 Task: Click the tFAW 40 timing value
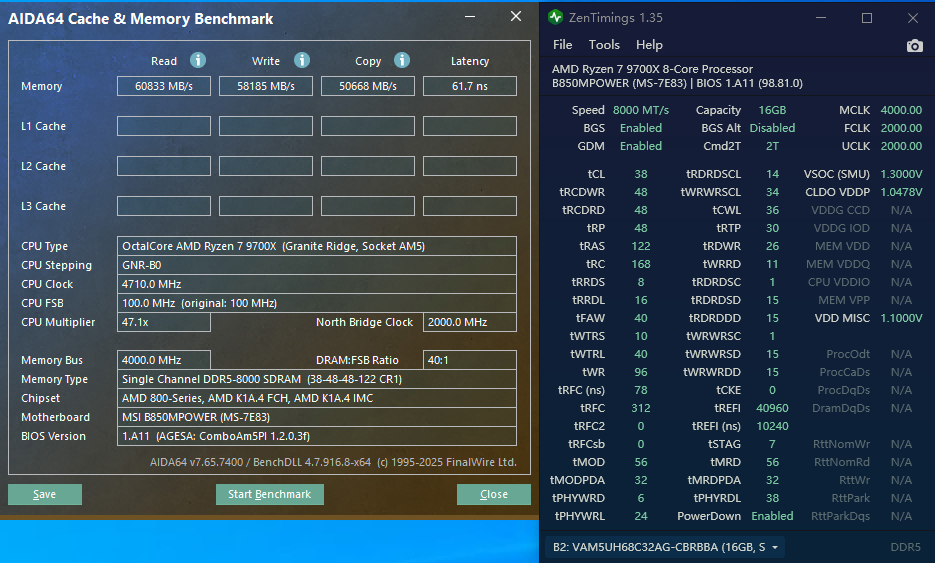click(x=641, y=318)
